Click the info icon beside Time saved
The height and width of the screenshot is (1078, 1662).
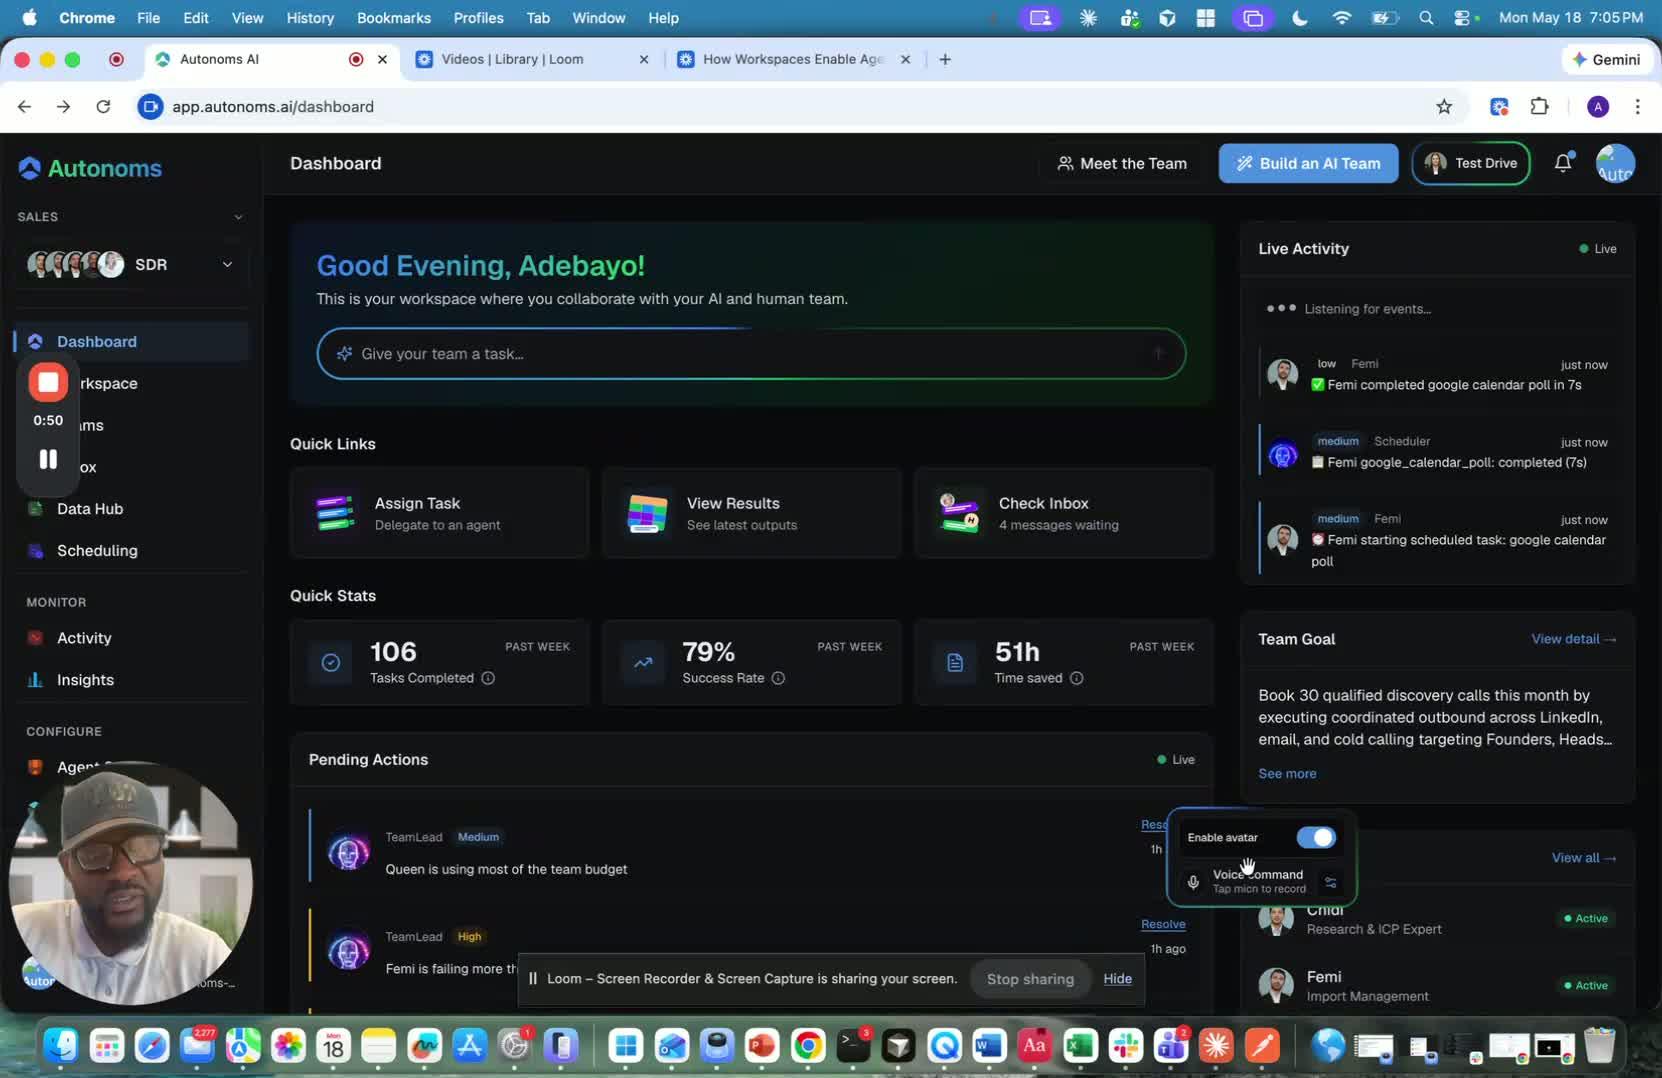[1077, 678]
